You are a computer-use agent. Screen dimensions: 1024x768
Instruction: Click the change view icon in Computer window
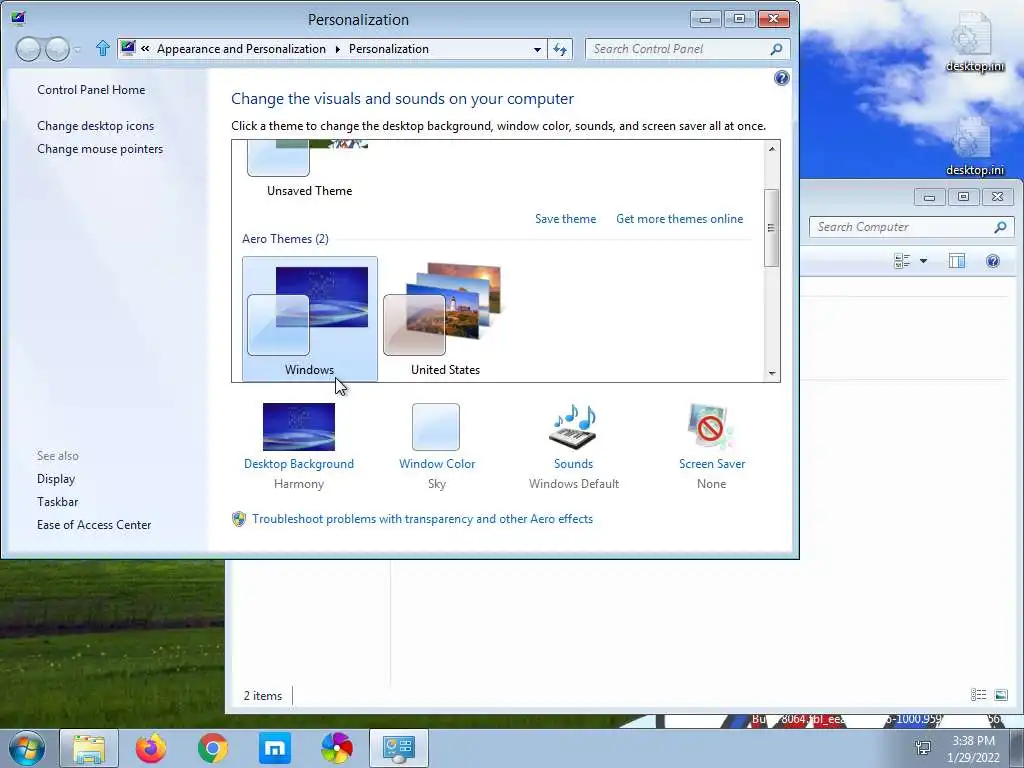click(902, 261)
